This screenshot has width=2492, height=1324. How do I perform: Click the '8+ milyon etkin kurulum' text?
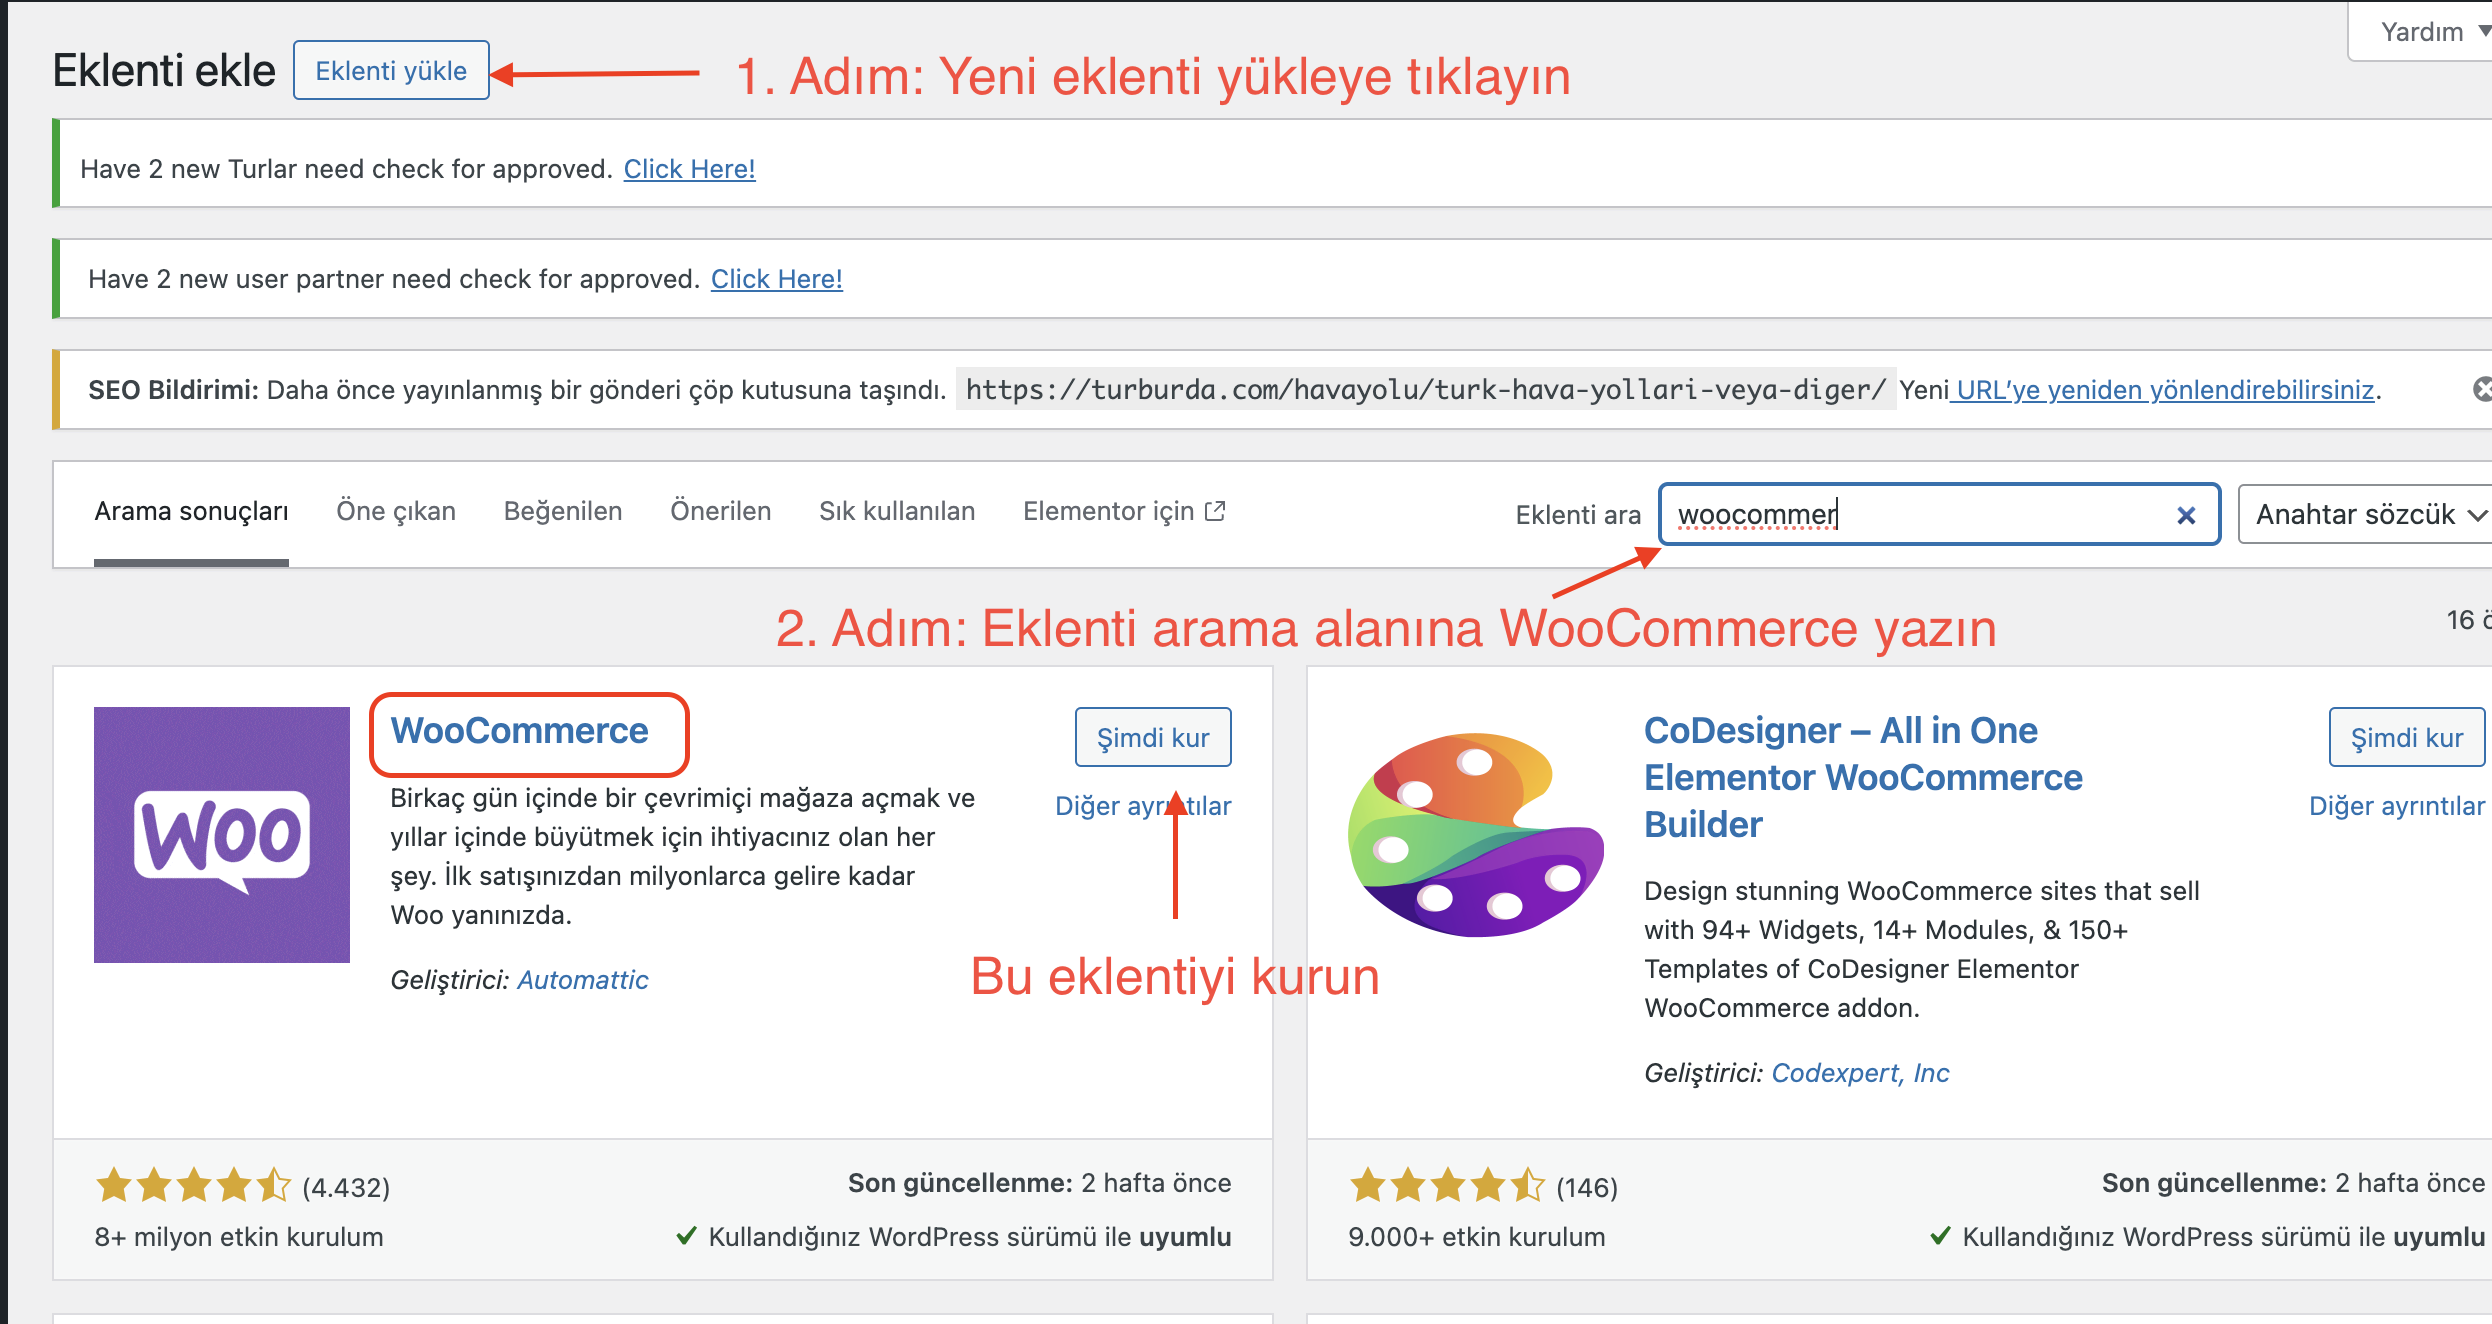click(x=239, y=1237)
